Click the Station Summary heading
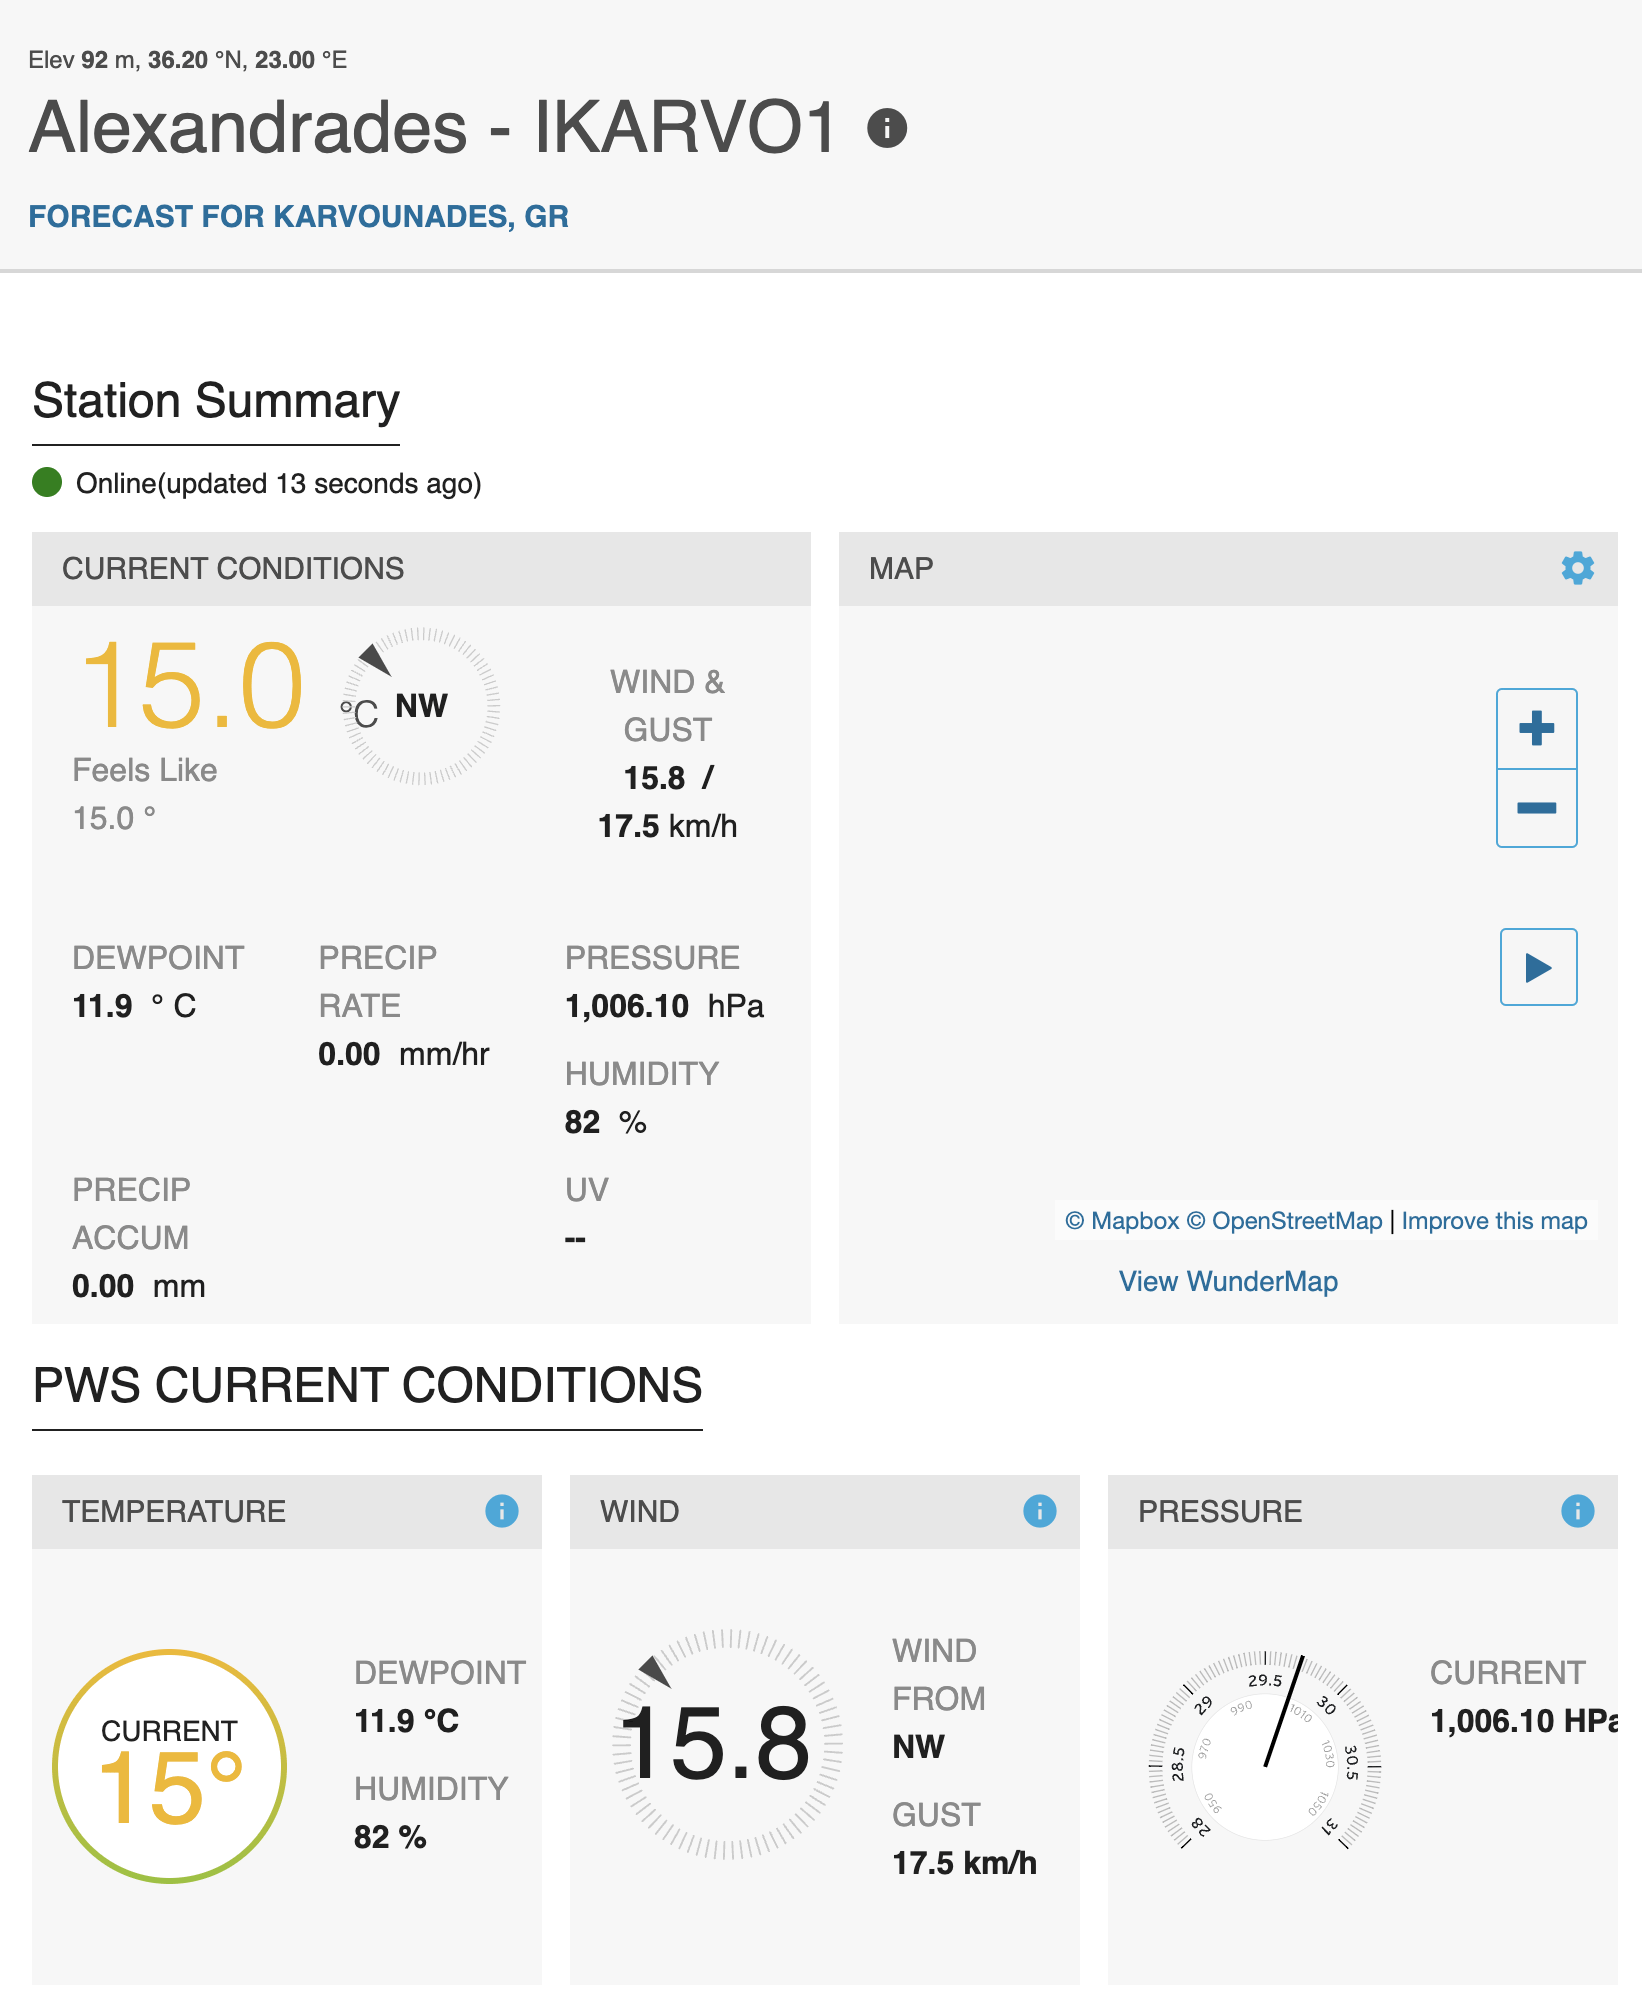This screenshot has height=2004, width=1642. click(216, 401)
